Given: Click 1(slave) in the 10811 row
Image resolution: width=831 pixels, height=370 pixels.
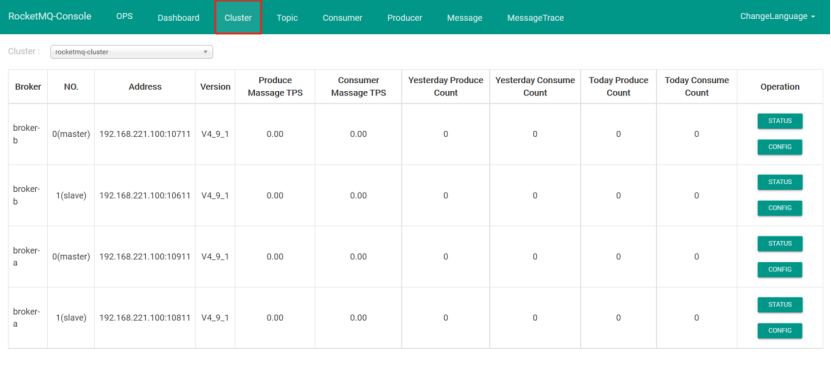Looking at the screenshot, I should point(71,318).
